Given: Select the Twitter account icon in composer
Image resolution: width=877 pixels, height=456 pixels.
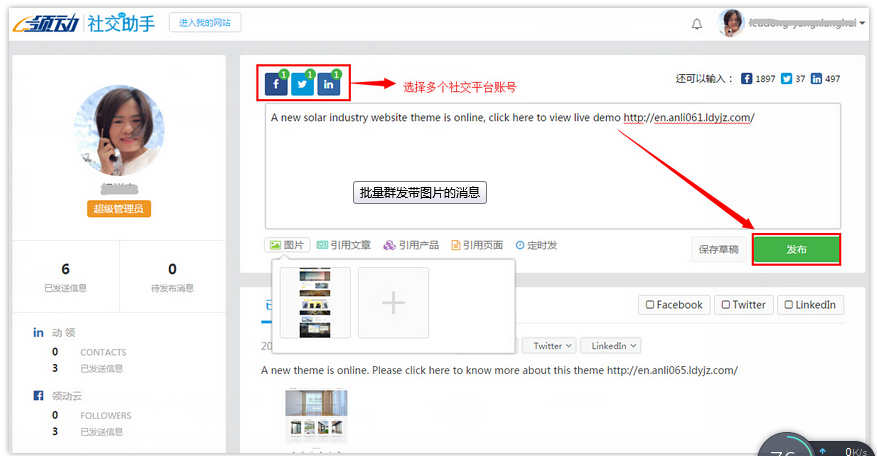Looking at the screenshot, I should pyautogui.click(x=302, y=84).
